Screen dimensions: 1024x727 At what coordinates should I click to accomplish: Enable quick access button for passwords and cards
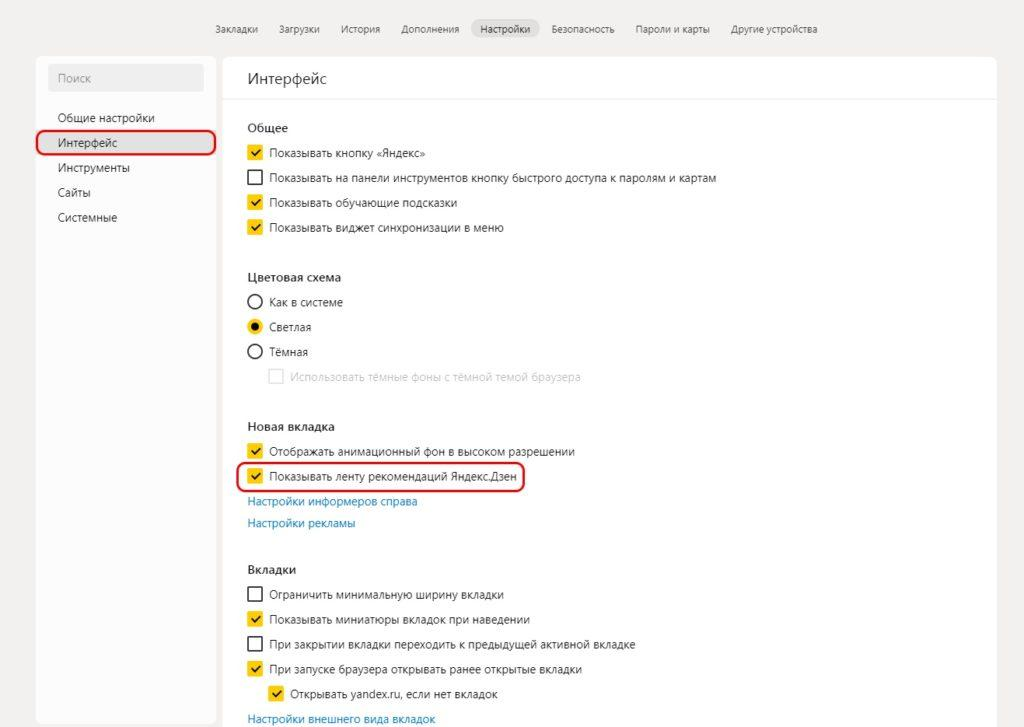(x=255, y=178)
